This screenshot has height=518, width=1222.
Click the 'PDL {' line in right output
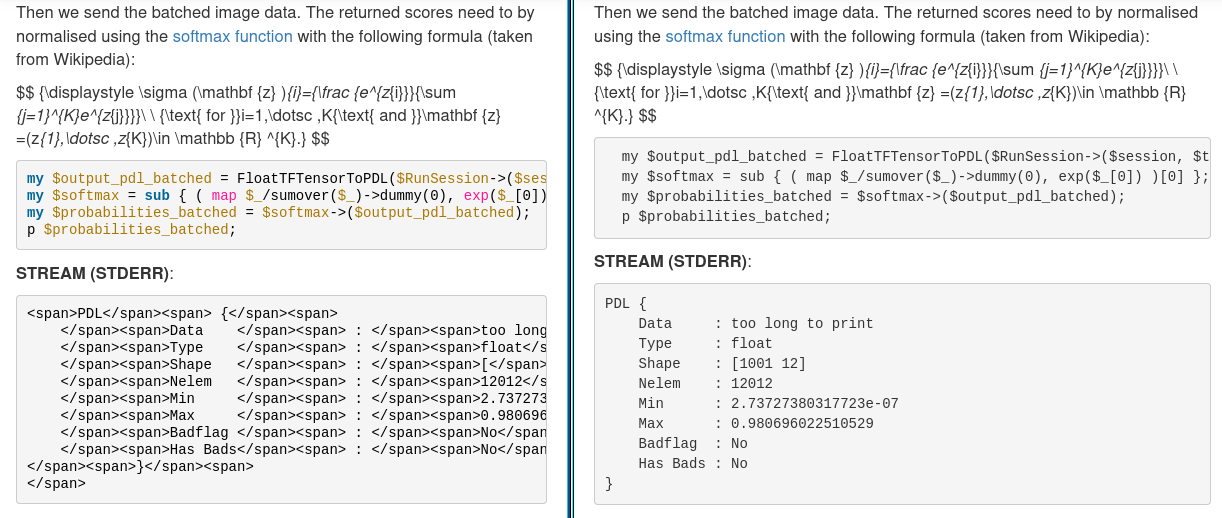click(626, 304)
